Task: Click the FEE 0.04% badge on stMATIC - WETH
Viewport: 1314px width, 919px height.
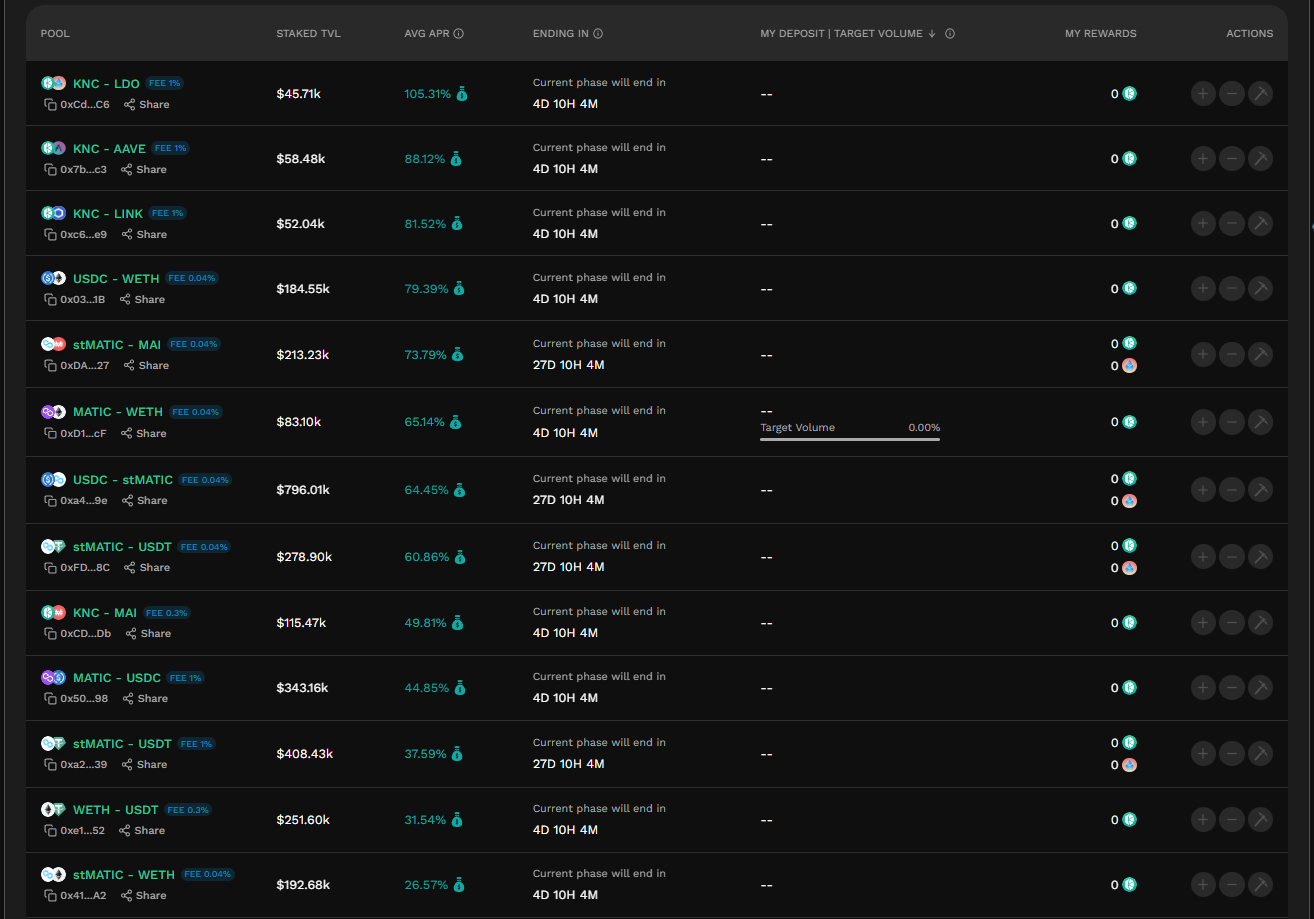Action: tap(208, 875)
